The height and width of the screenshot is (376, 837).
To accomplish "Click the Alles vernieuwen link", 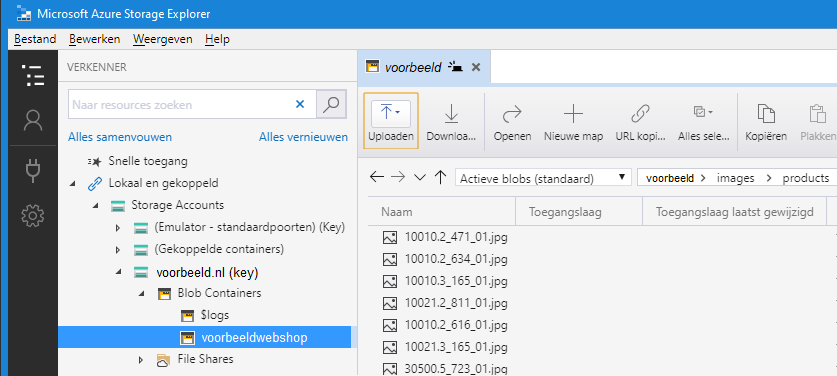I will 303,137.
